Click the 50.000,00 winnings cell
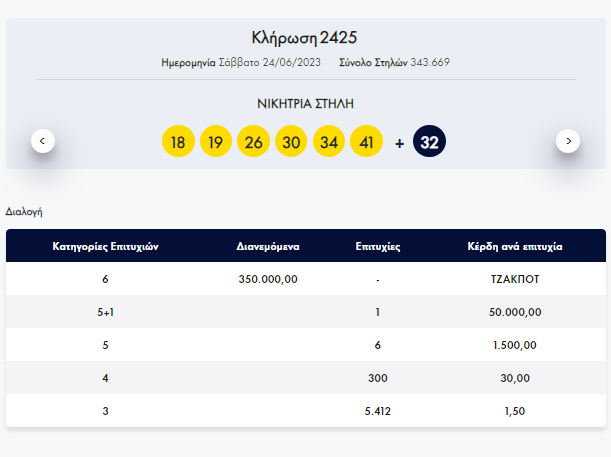611x457 pixels. click(x=515, y=312)
